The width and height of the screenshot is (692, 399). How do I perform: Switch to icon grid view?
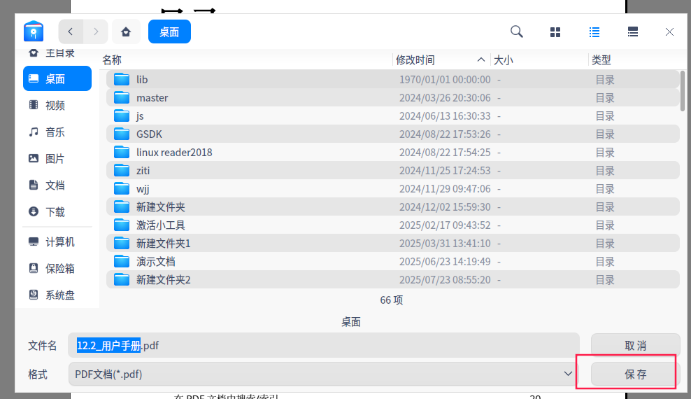coord(555,32)
